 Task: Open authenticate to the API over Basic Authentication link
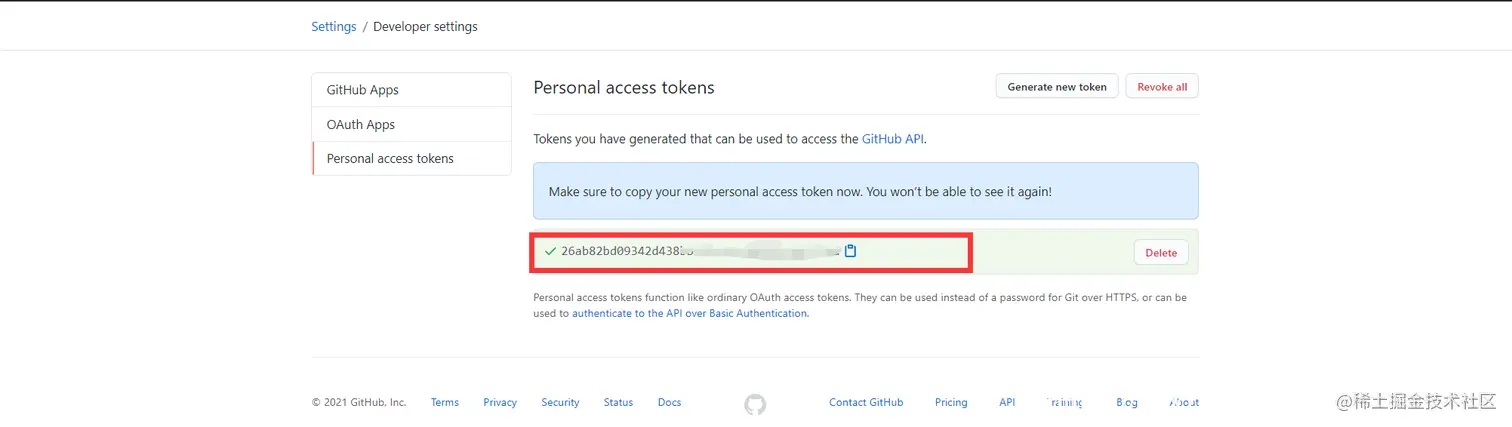[689, 313]
